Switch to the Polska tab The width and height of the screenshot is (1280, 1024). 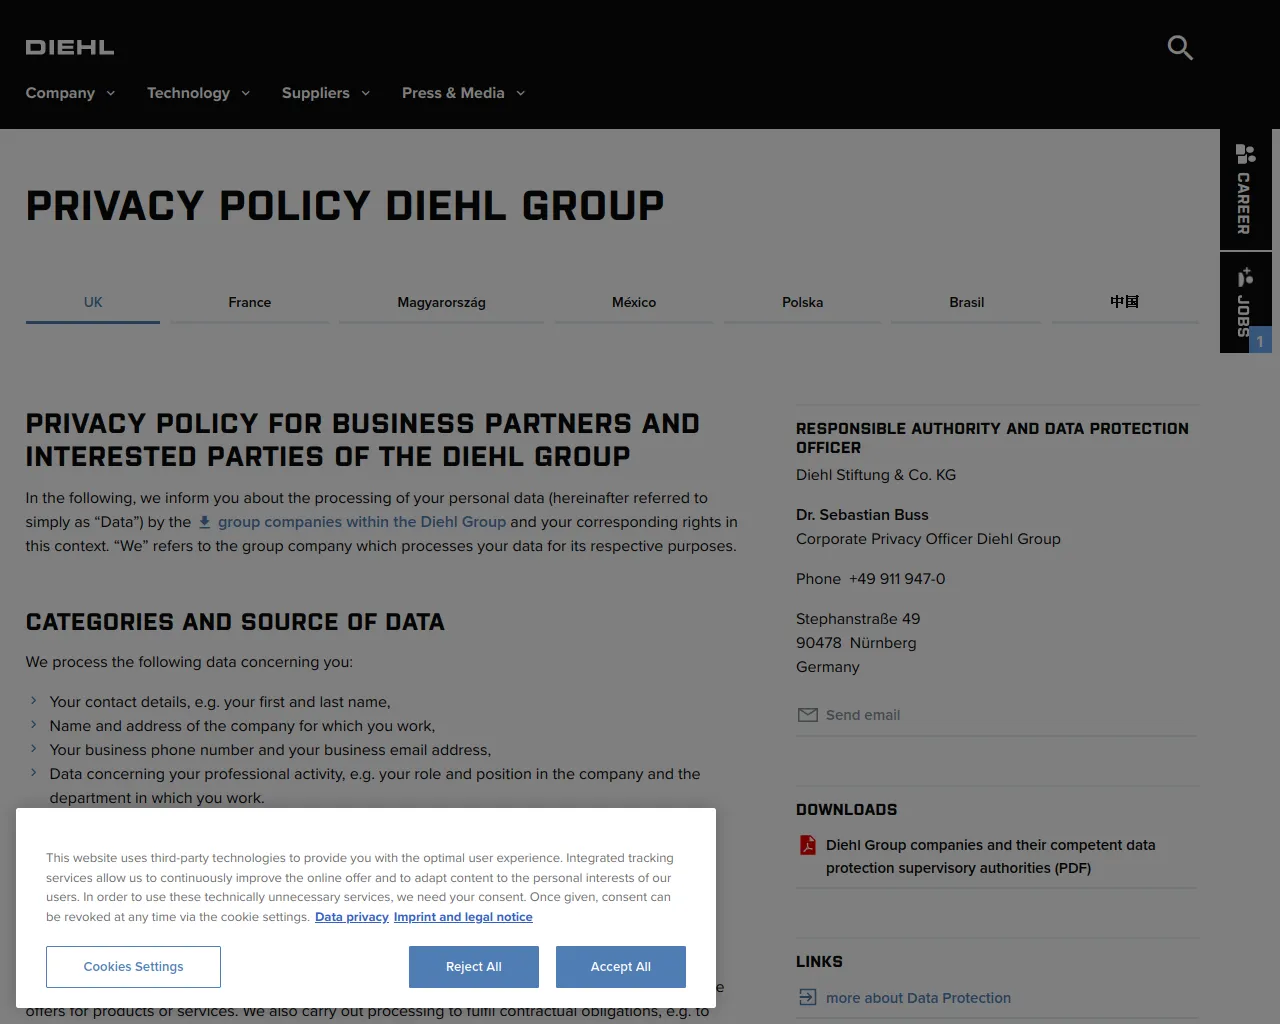[x=802, y=302]
